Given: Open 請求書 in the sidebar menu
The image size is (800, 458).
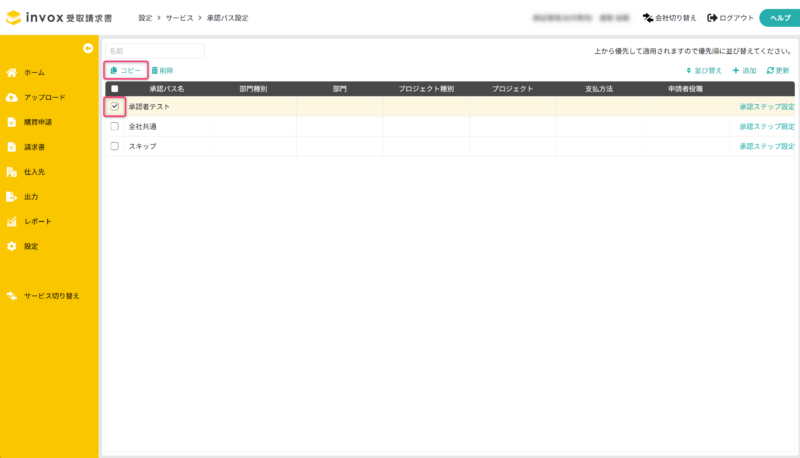Looking at the screenshot, I should (x=34, y=147).
